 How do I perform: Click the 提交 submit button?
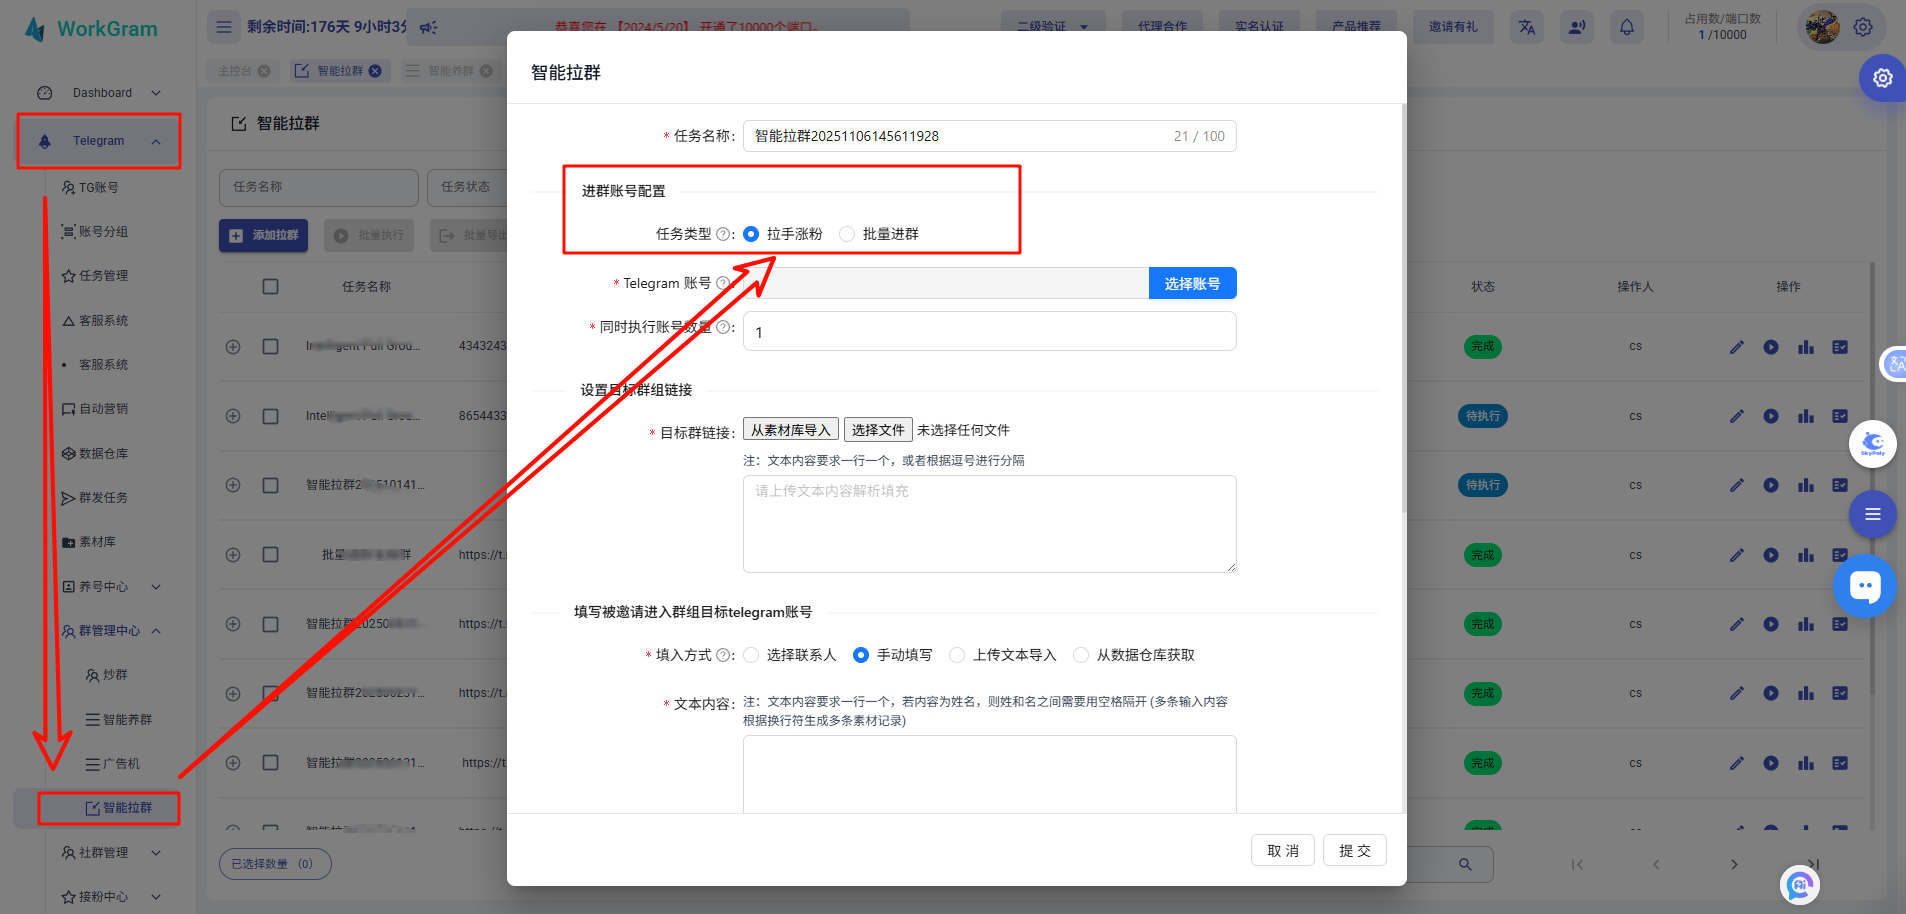[x=1354, y=851]
